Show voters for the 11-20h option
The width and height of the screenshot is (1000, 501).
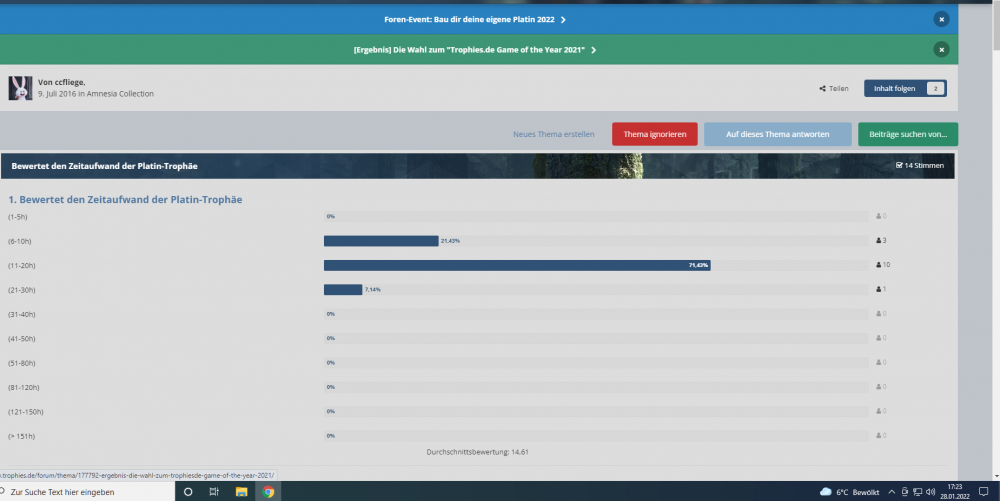coord(882,265)
